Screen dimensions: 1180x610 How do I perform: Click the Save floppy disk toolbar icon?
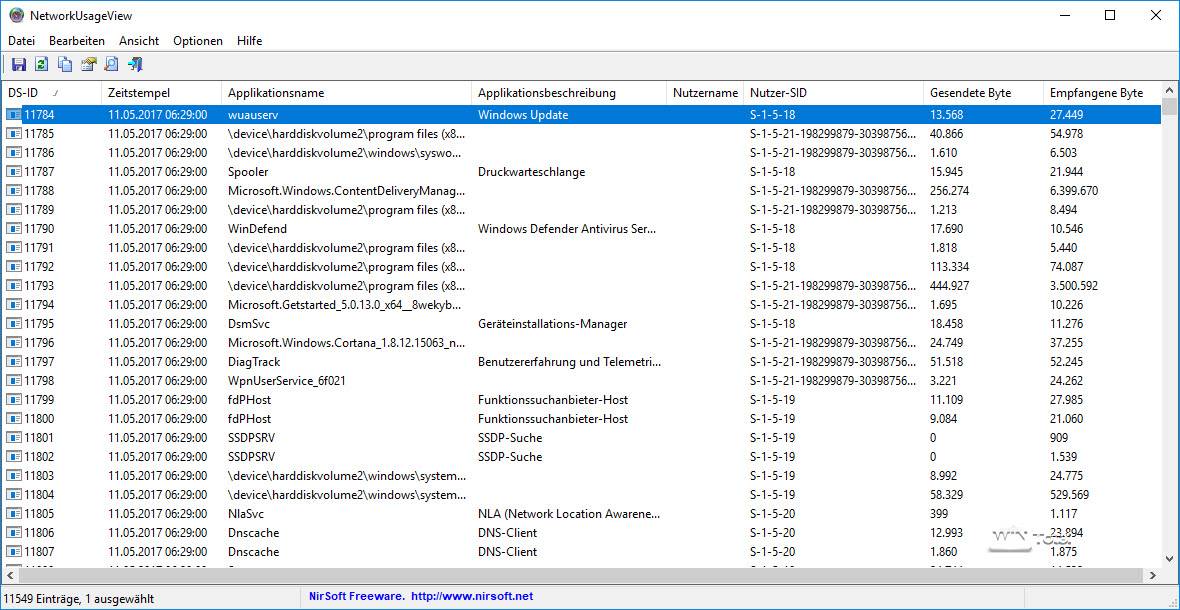(x=18, y=65)
